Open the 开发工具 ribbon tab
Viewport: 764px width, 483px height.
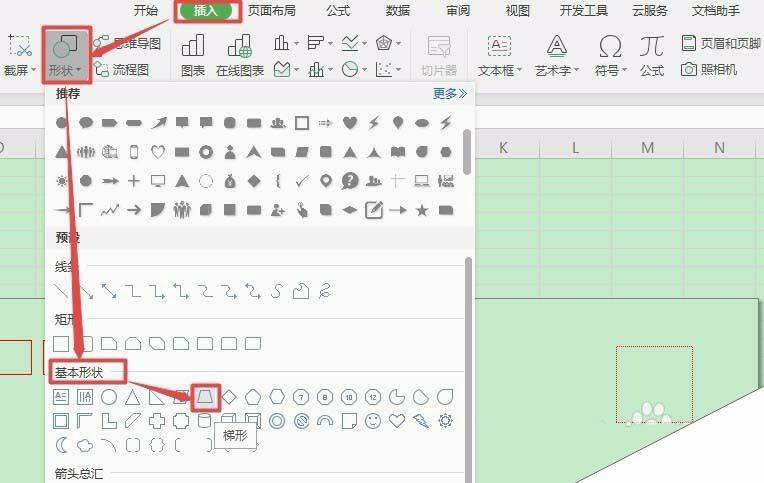[x=583, y=11]
